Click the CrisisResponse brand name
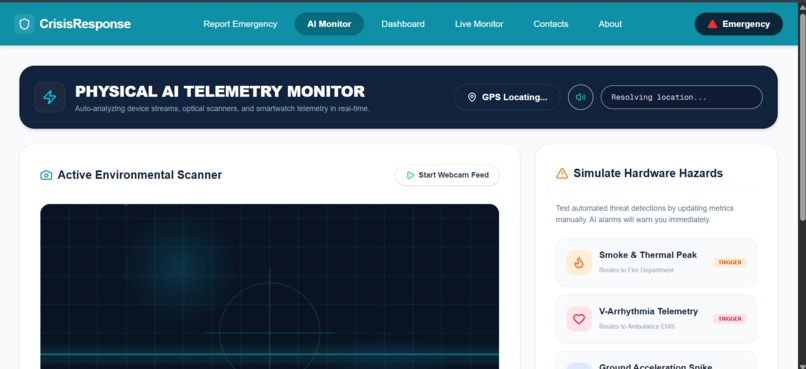The height and width of the screenshot is (369, 806). point(85,24)
